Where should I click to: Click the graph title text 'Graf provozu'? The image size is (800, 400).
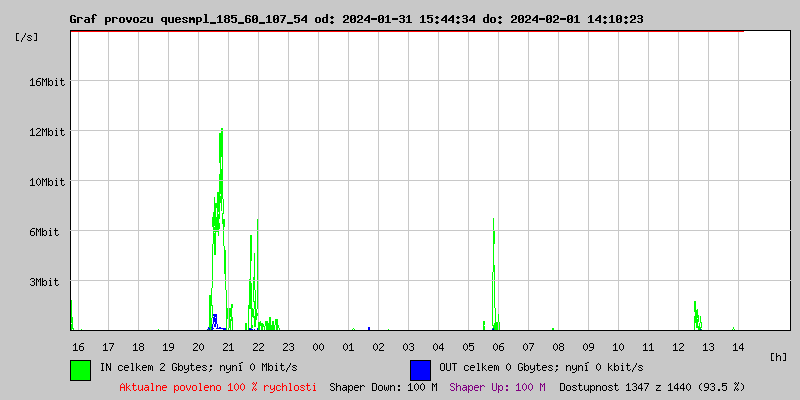(x=110, y=19)
